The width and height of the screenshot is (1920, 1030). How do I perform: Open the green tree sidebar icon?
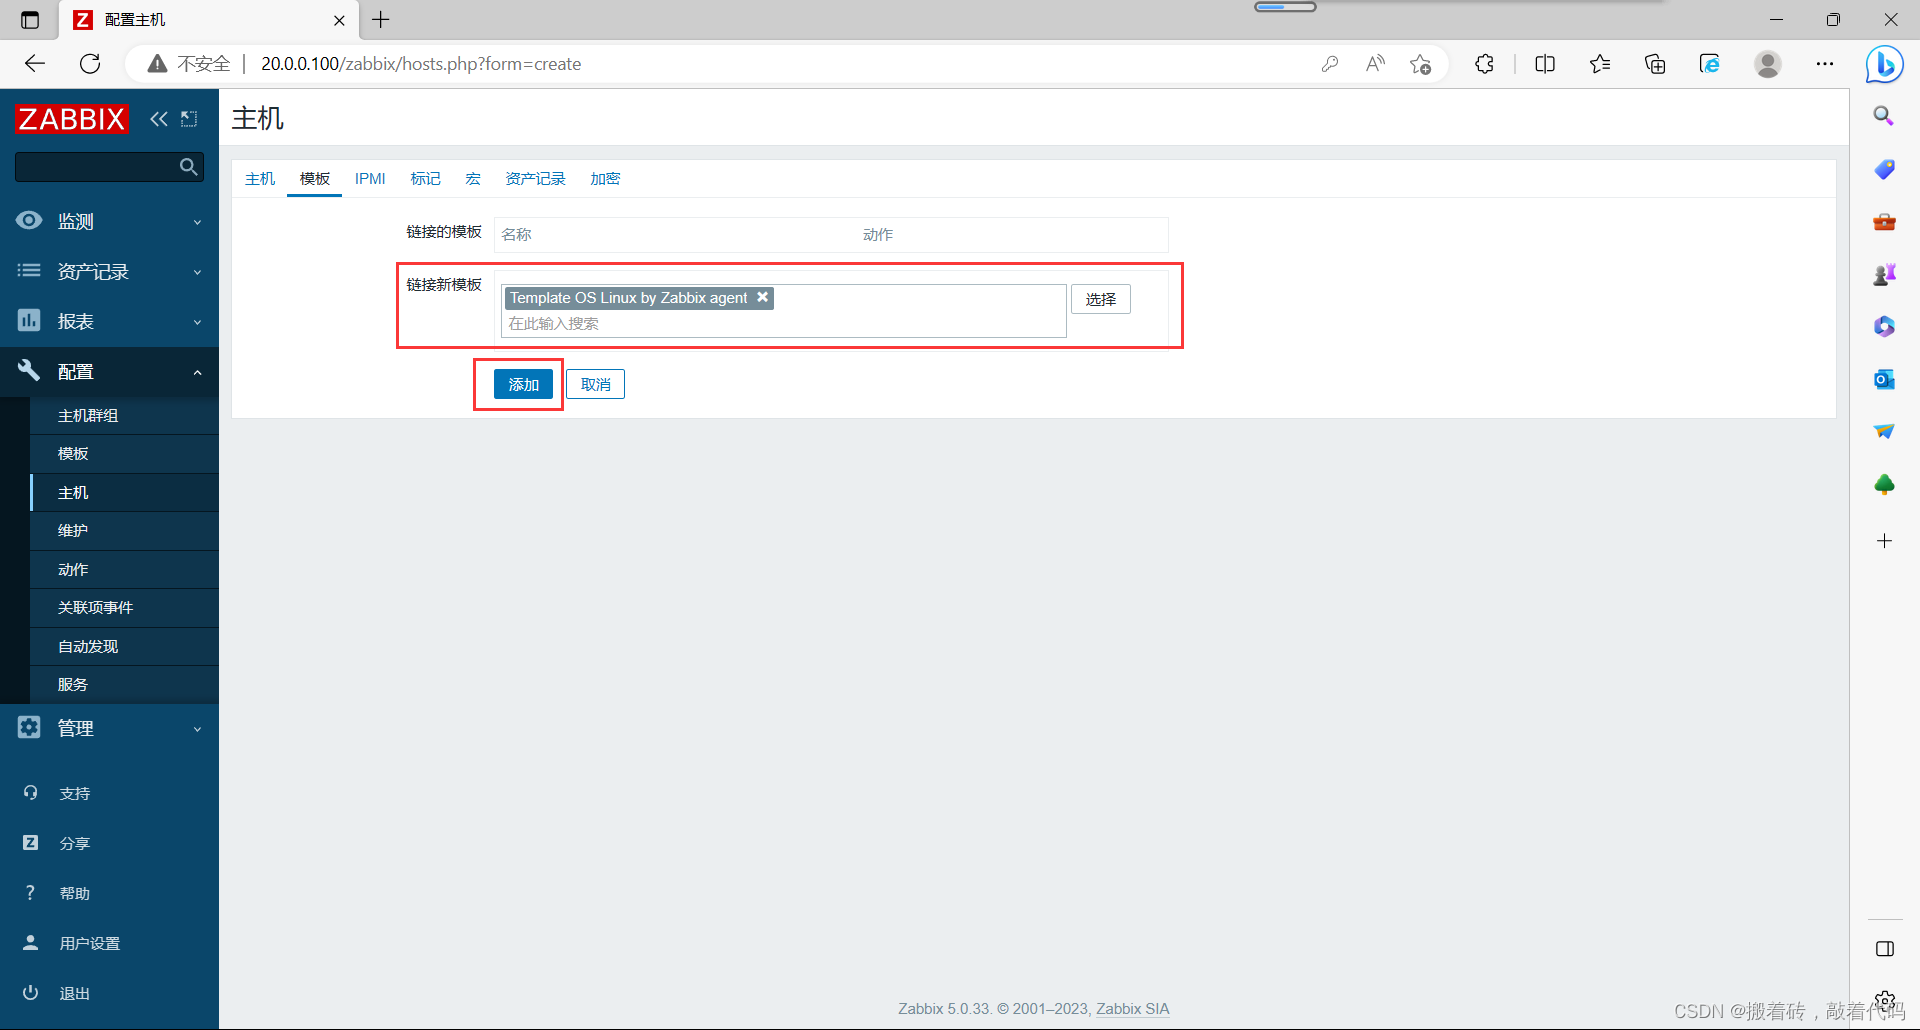click(1884, 485)
